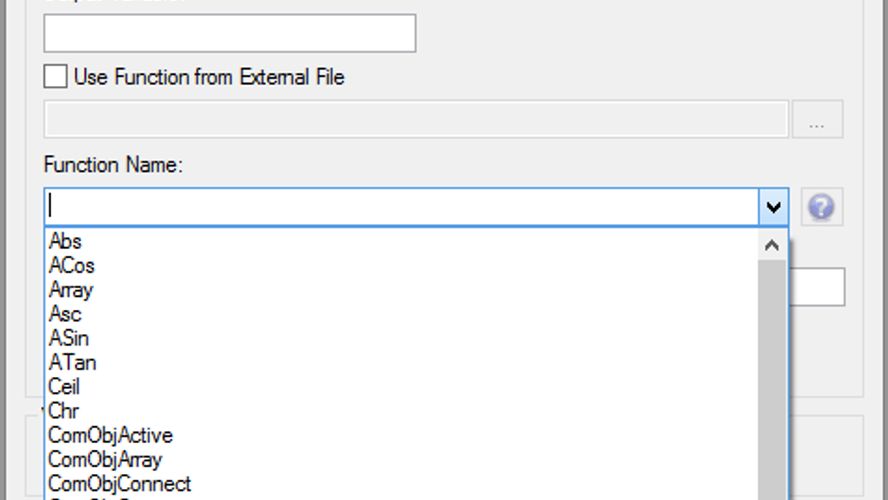Select ACos from the function list
888x500 pixels.
coord(71,265)
